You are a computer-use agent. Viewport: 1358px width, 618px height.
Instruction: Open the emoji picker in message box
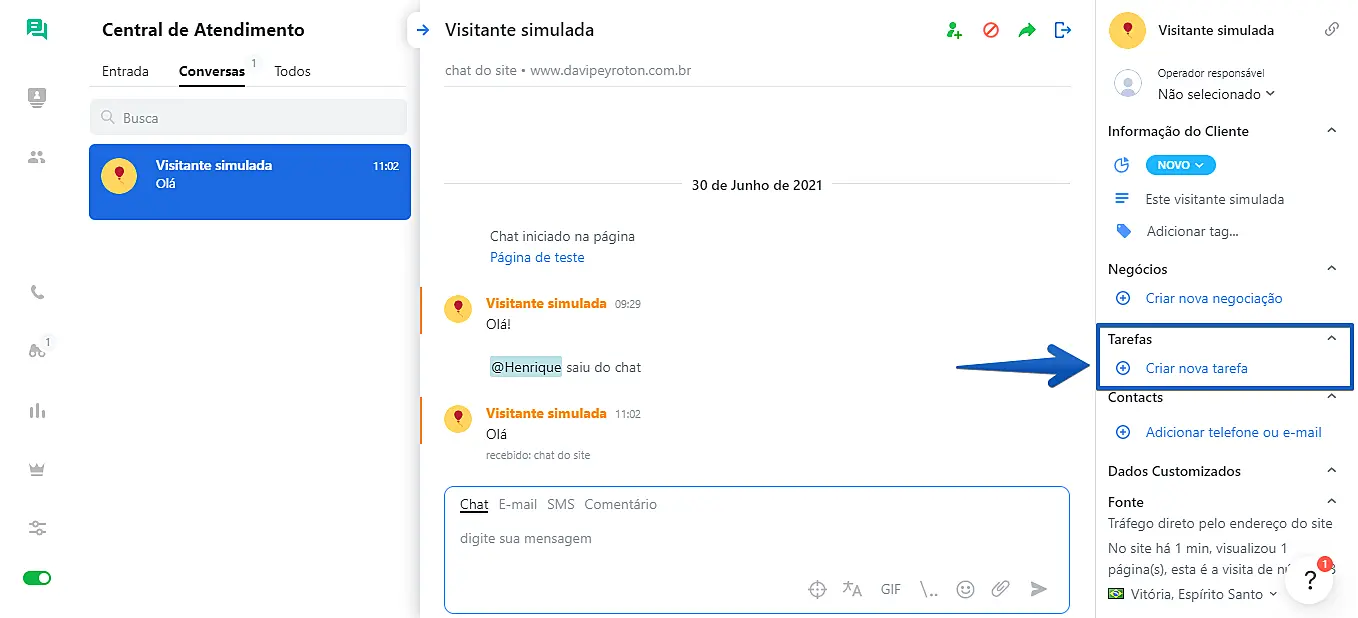click(965, 589)
